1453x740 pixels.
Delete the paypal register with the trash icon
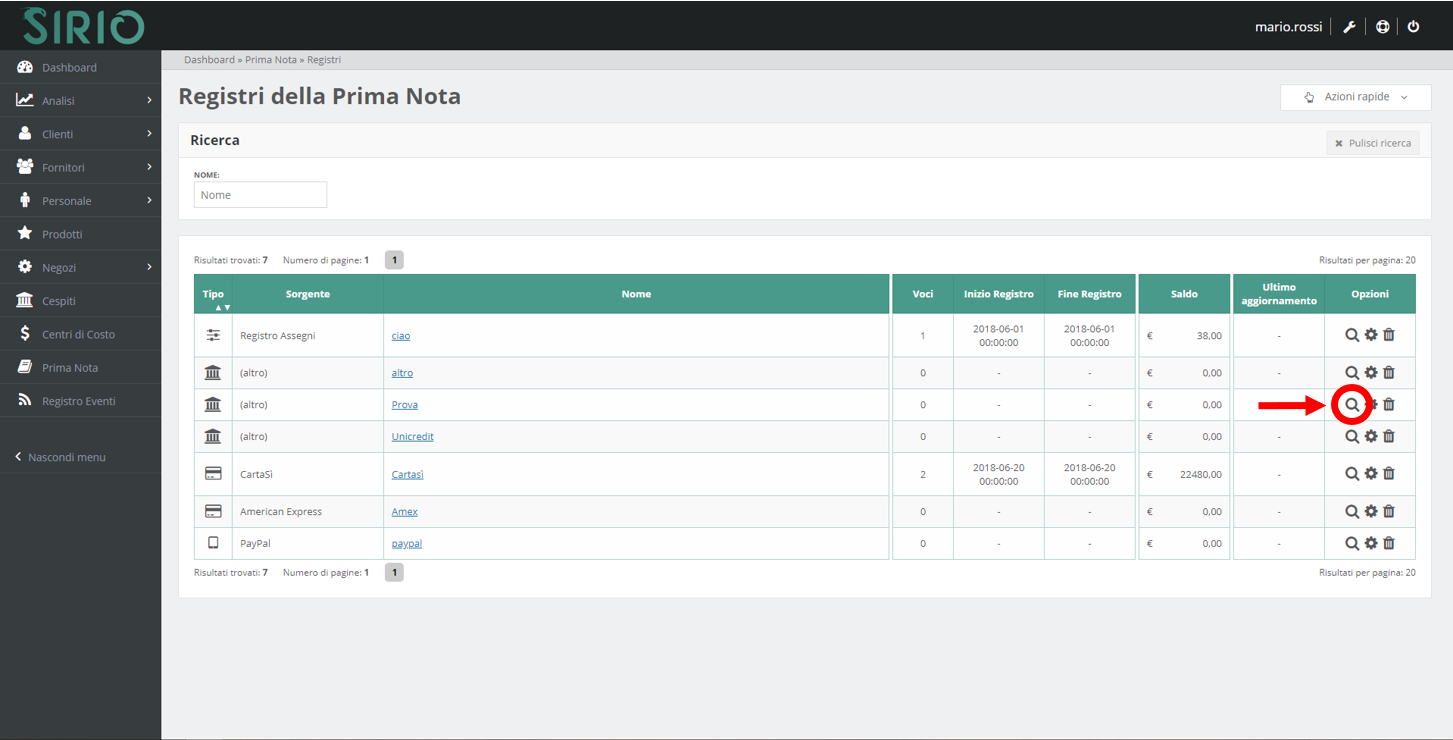tap(1389, 543)
